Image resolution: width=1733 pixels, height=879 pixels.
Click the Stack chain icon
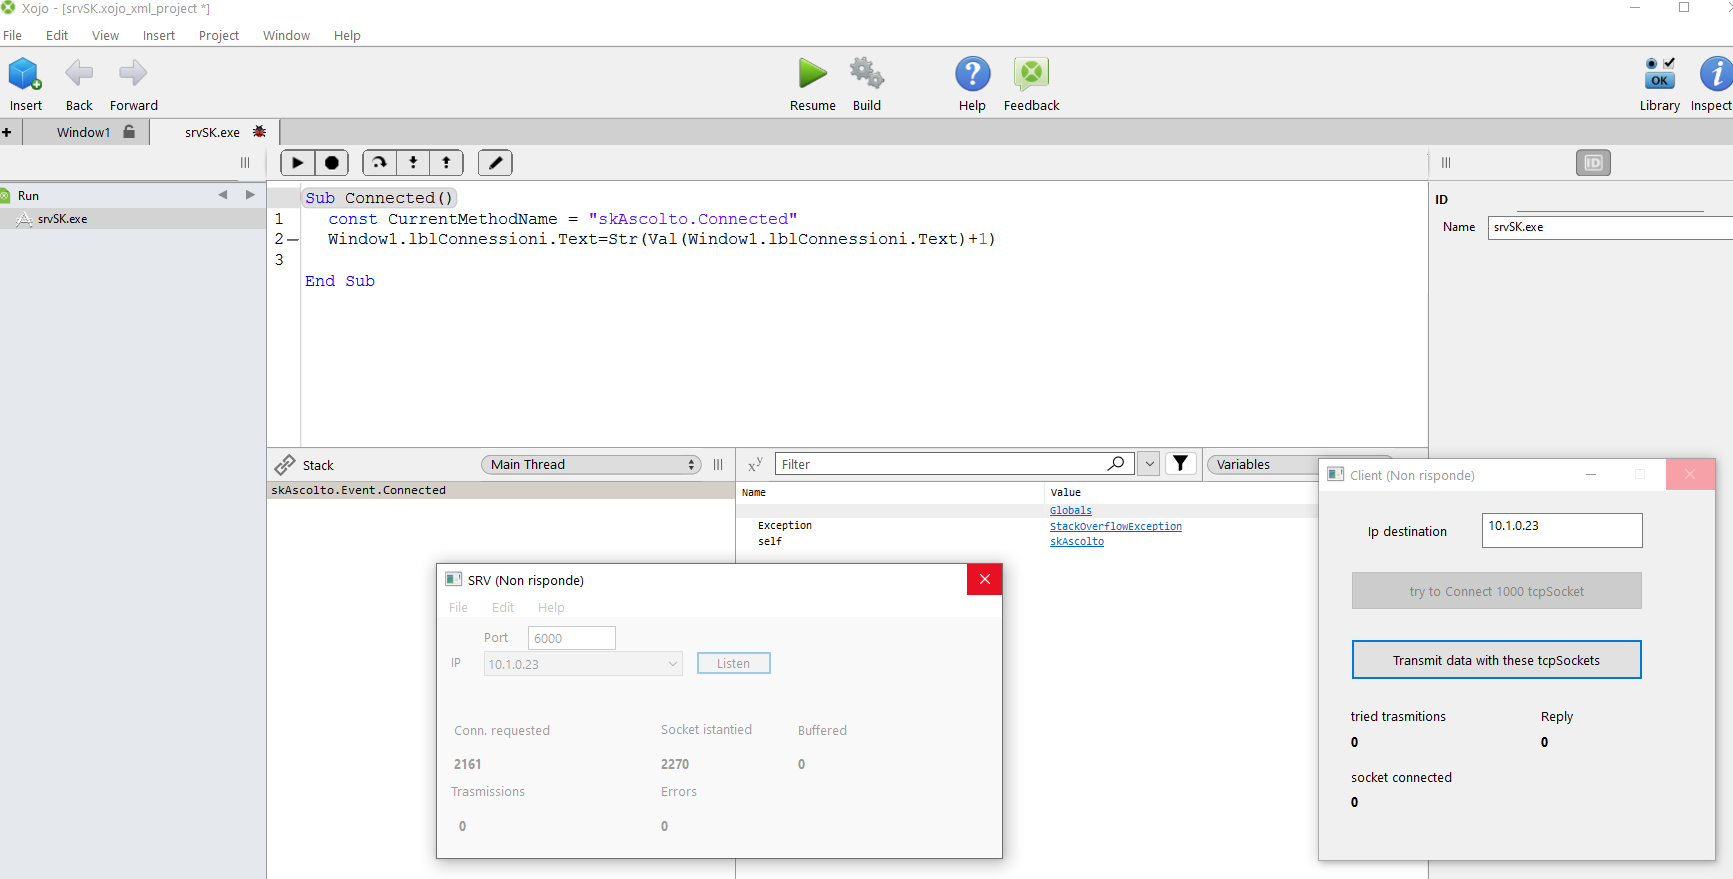pyautogui.click(x=285, y=465)
